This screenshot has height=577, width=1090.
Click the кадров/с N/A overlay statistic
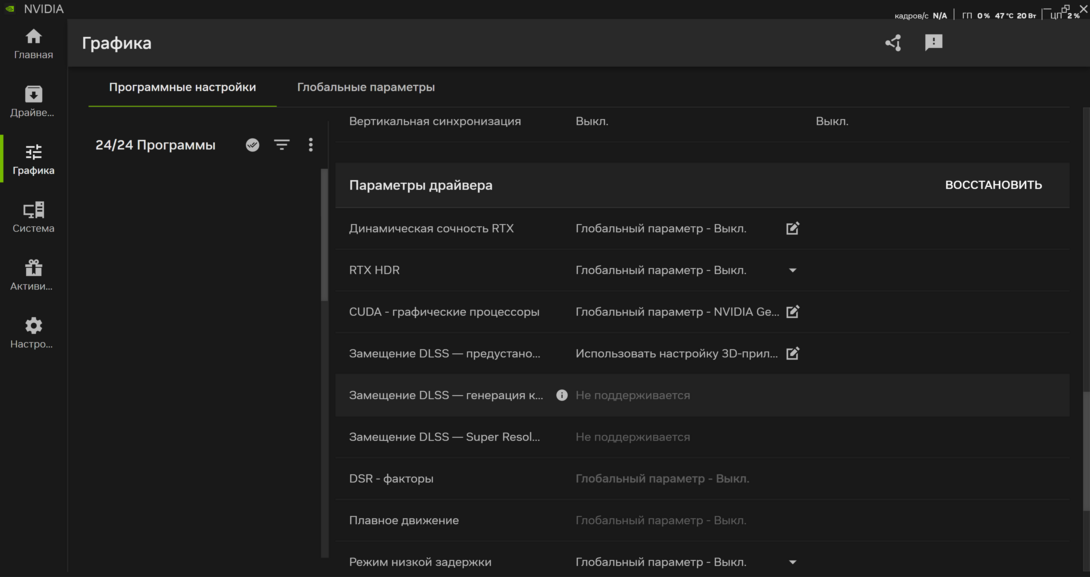pos(920,15)
